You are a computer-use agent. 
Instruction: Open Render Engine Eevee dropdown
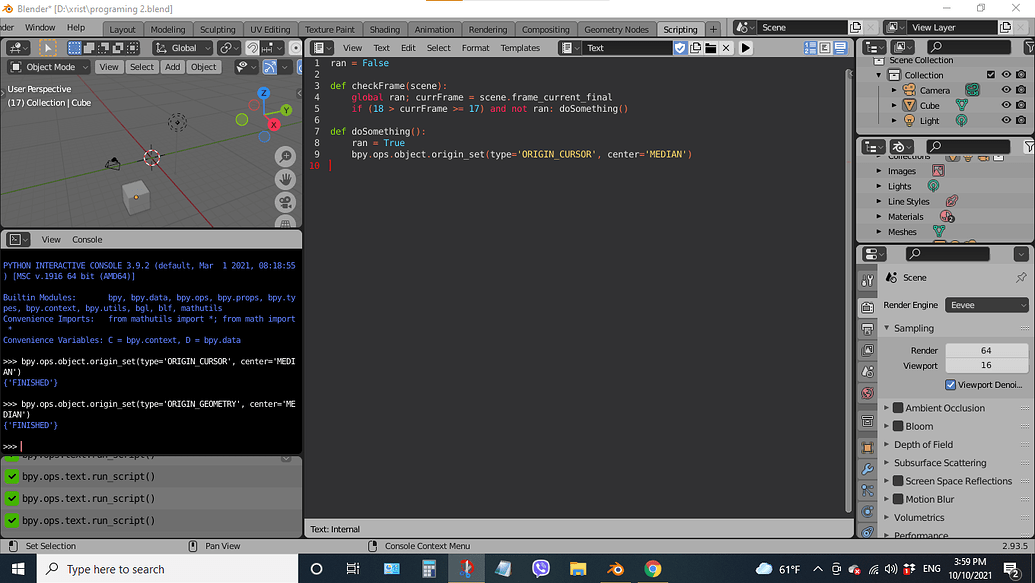[x=987, y=305]
